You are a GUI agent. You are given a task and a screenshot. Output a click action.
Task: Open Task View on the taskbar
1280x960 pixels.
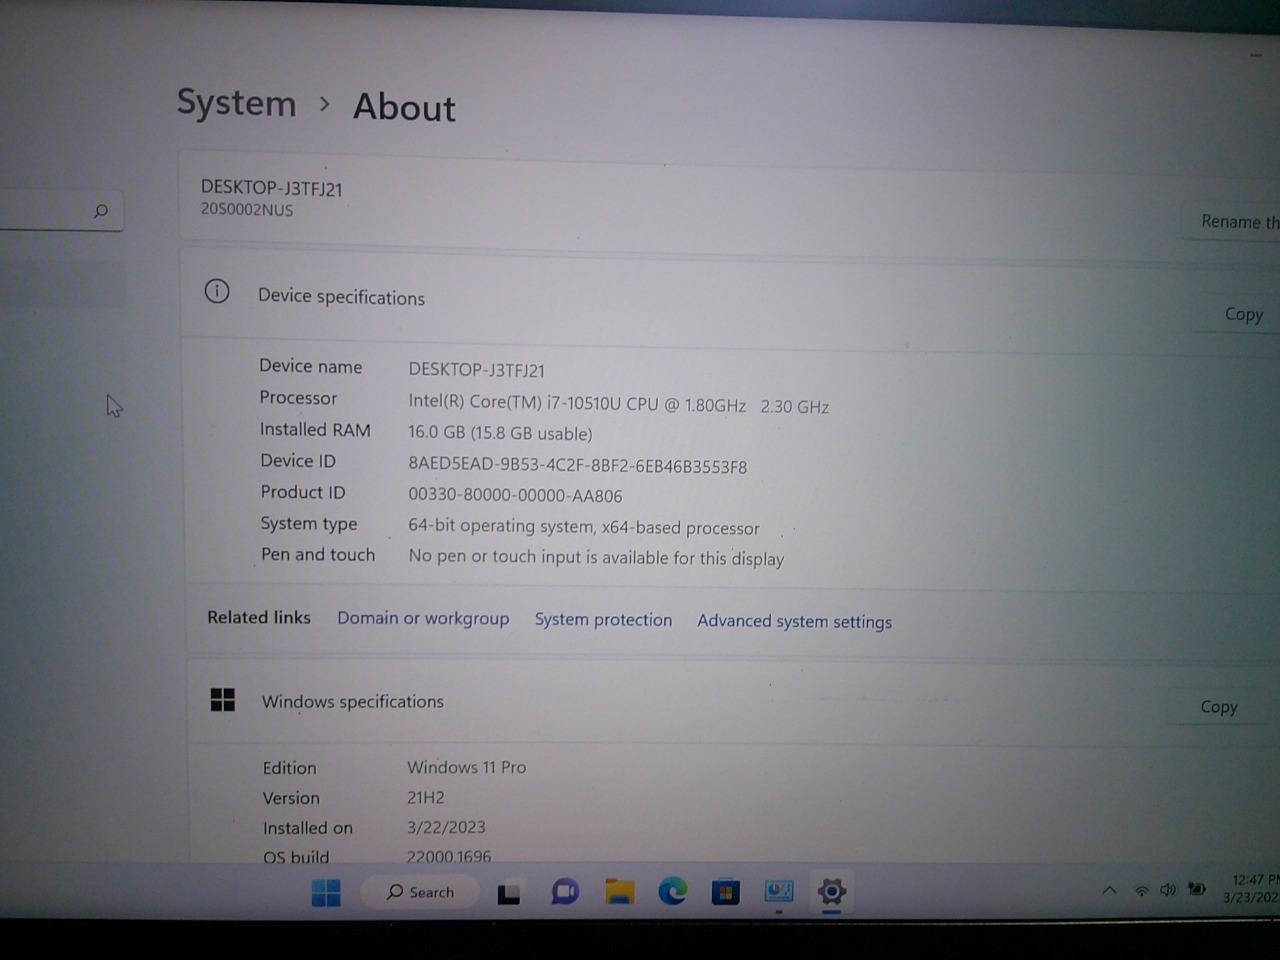(509, 892)
